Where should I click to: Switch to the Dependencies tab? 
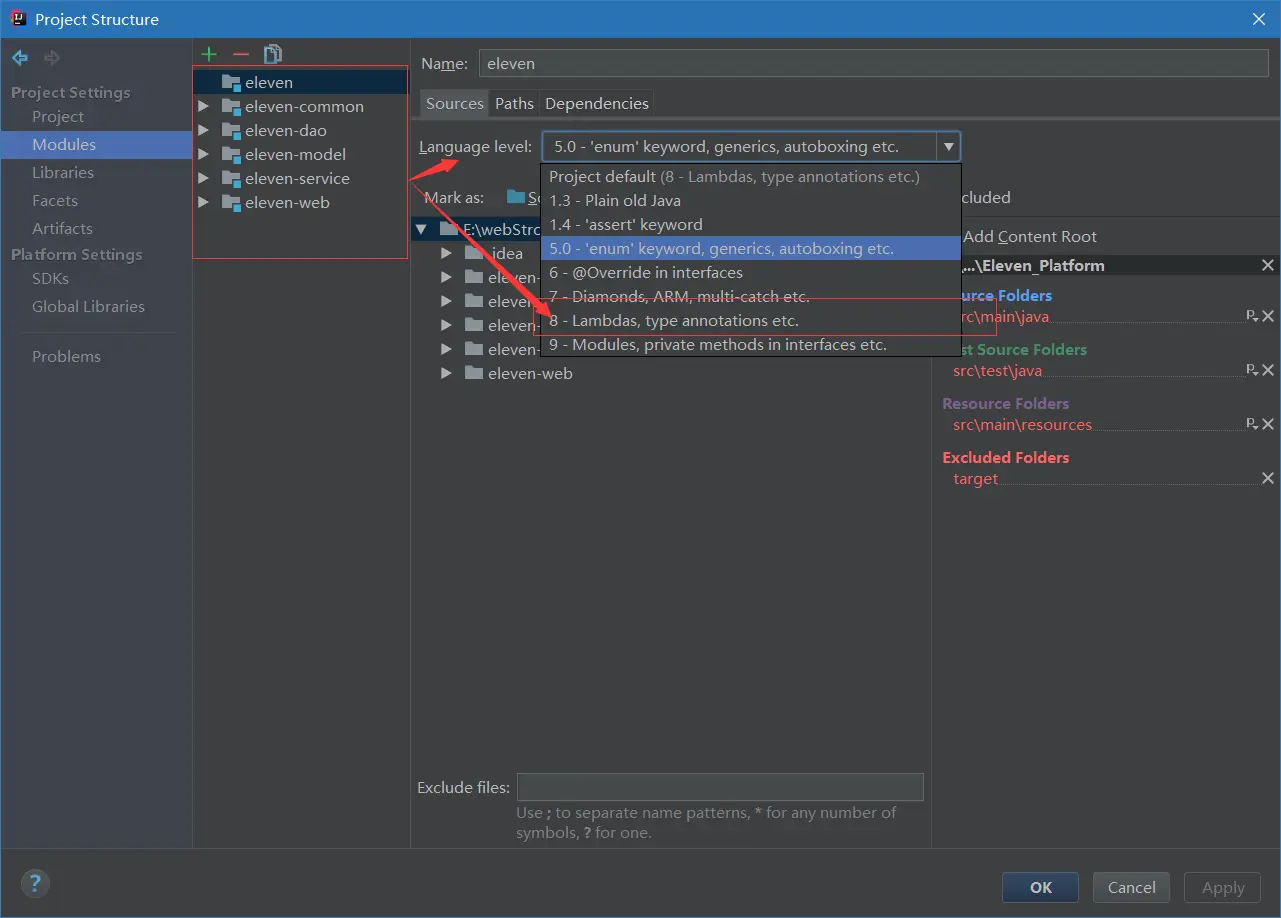point(597,103)
